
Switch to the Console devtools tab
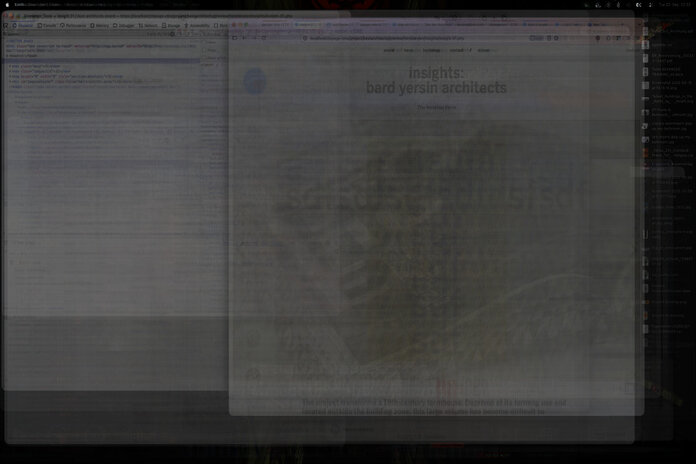47,26
